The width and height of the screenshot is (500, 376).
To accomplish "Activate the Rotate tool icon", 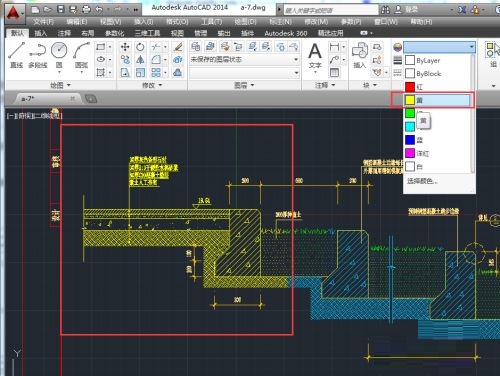I will (x=140, y=47).
